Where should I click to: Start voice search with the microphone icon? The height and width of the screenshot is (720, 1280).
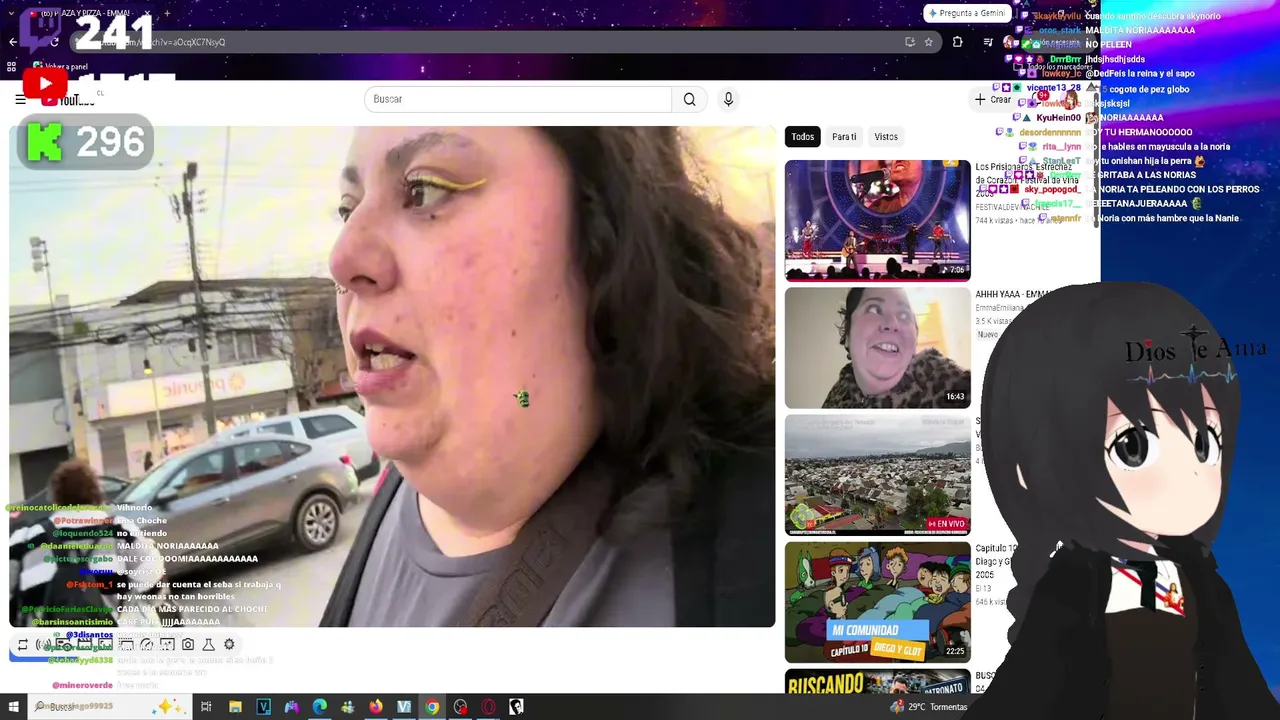pyautogui.click(x=728, y=99)
